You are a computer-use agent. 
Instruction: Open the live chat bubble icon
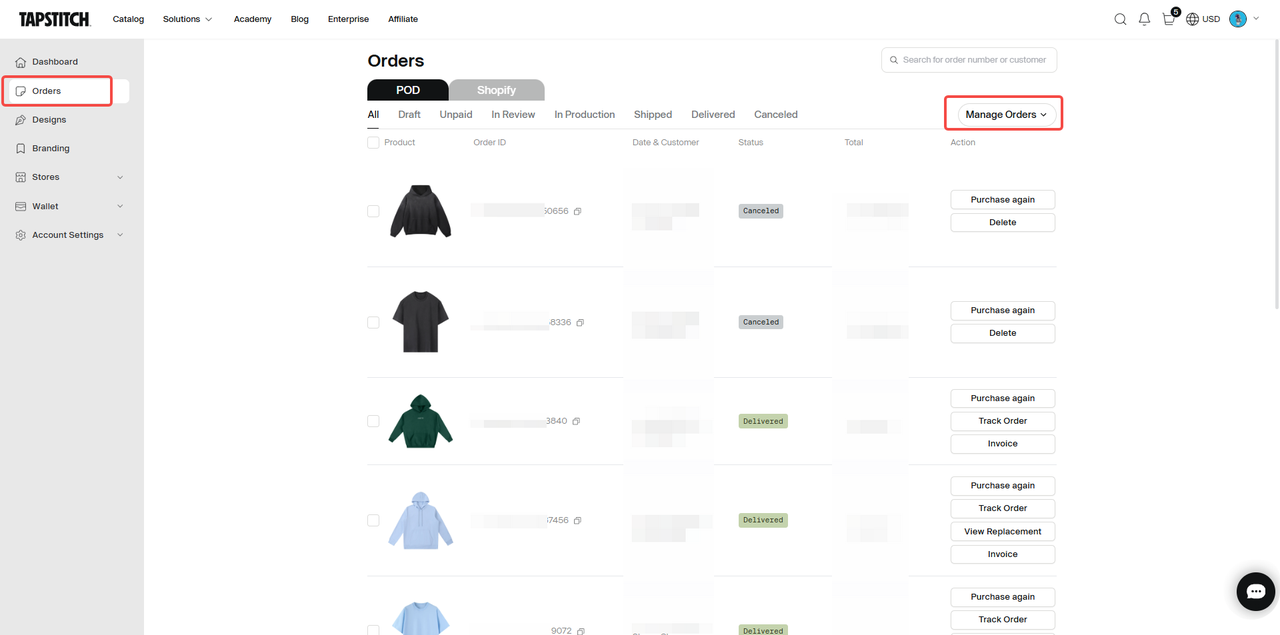tap(1255, 591)
